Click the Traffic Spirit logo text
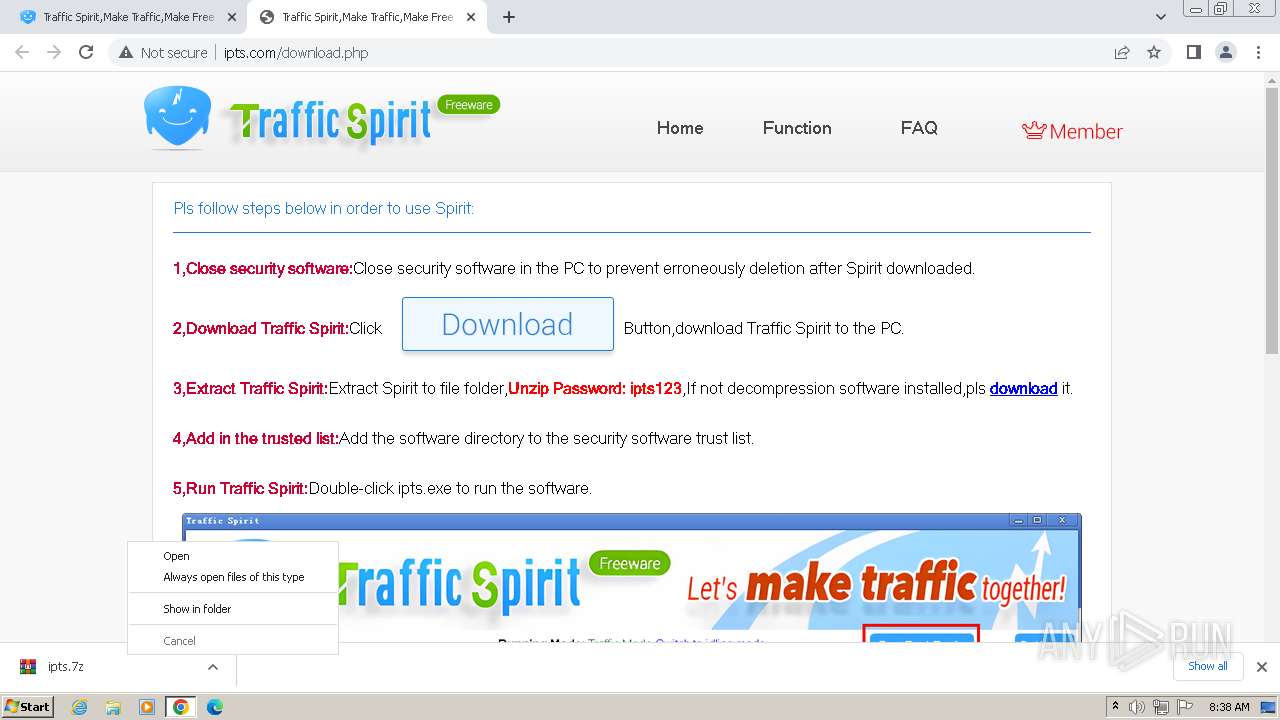This screenshot has height=720, width=1280. [x=330, y=122]
